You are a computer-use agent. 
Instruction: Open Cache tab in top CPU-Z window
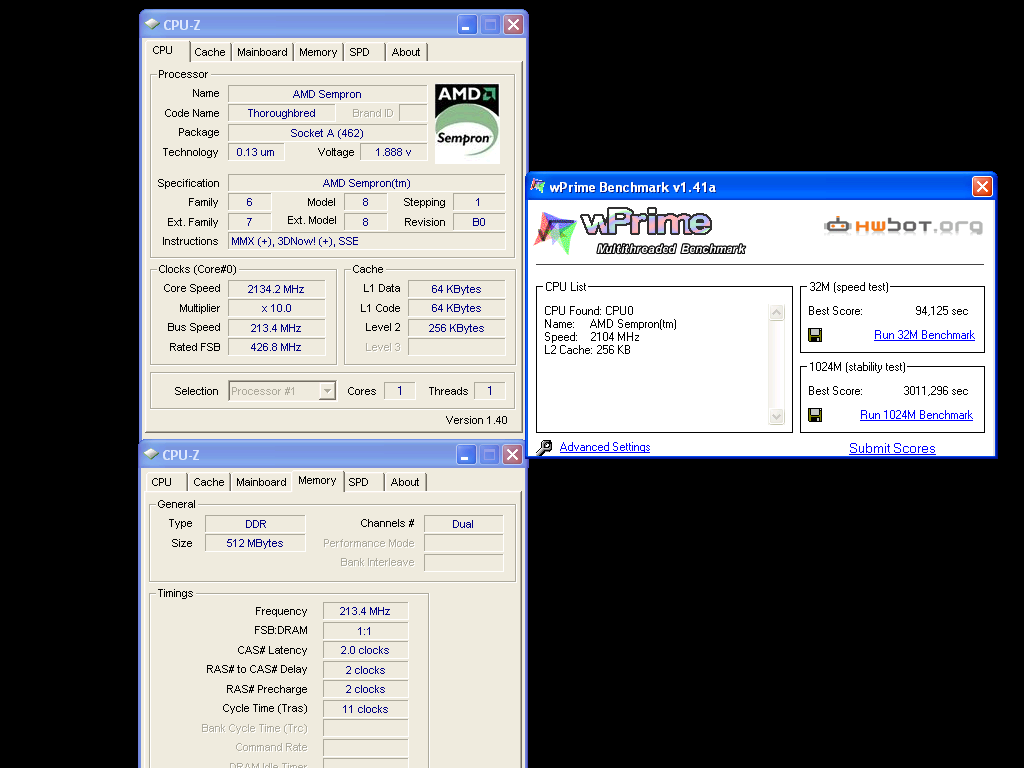click(x=210, y=52)
